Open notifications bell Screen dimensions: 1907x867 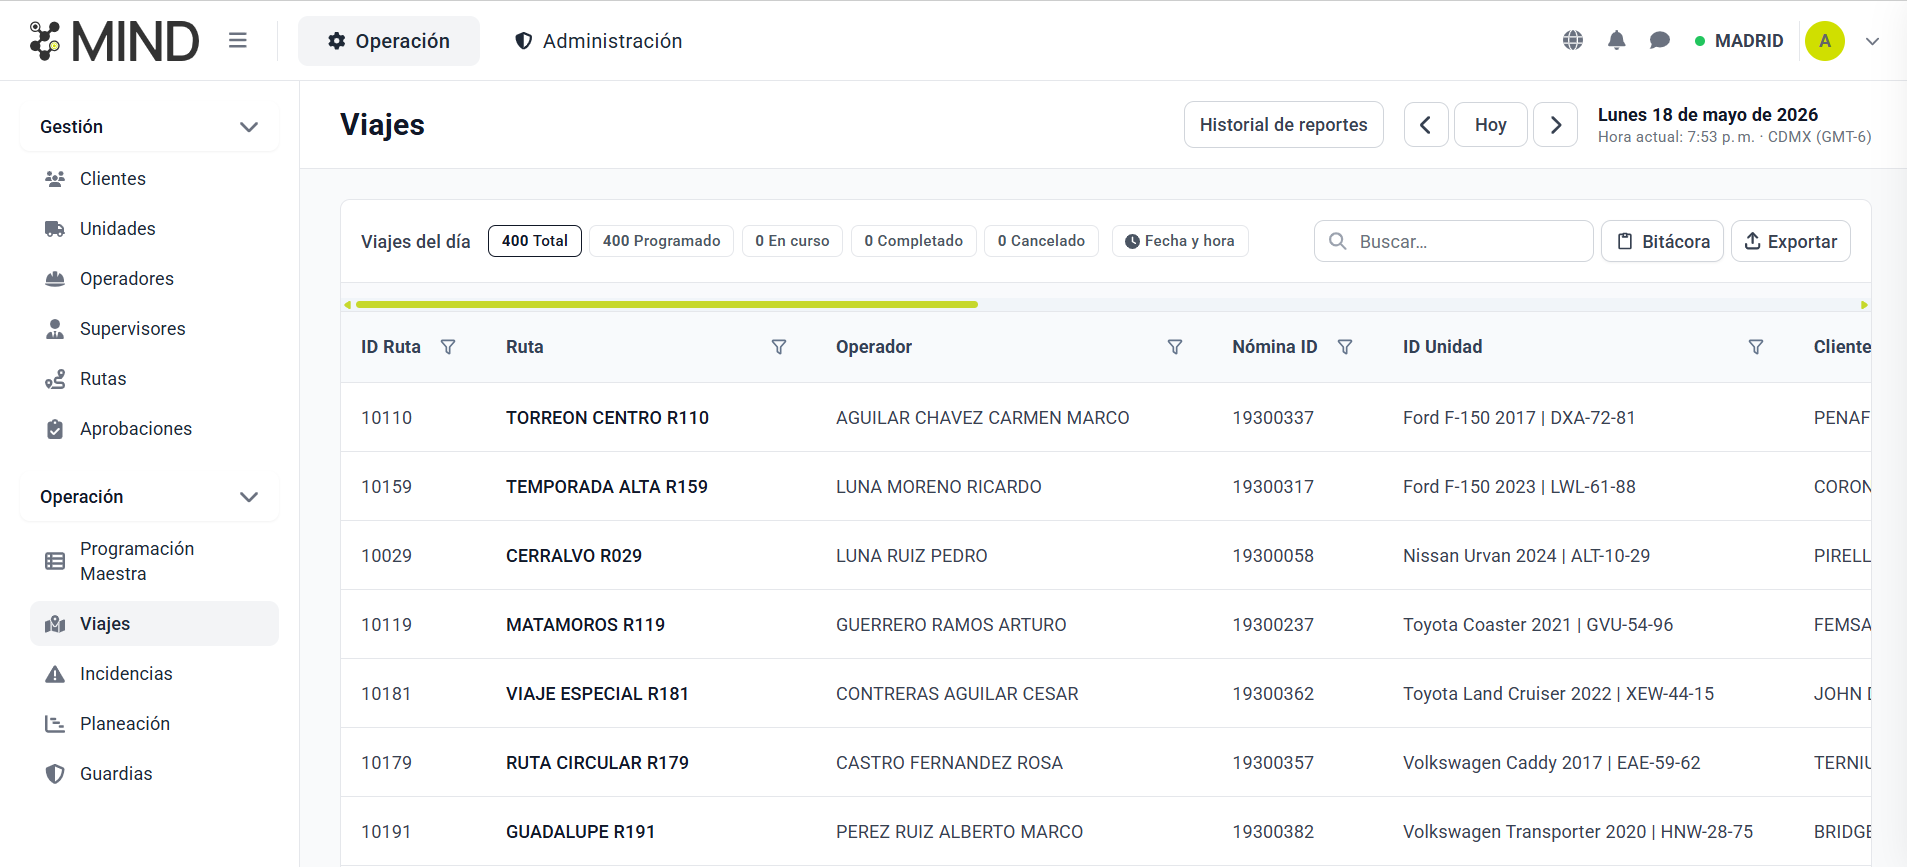tap(1616, 40)
